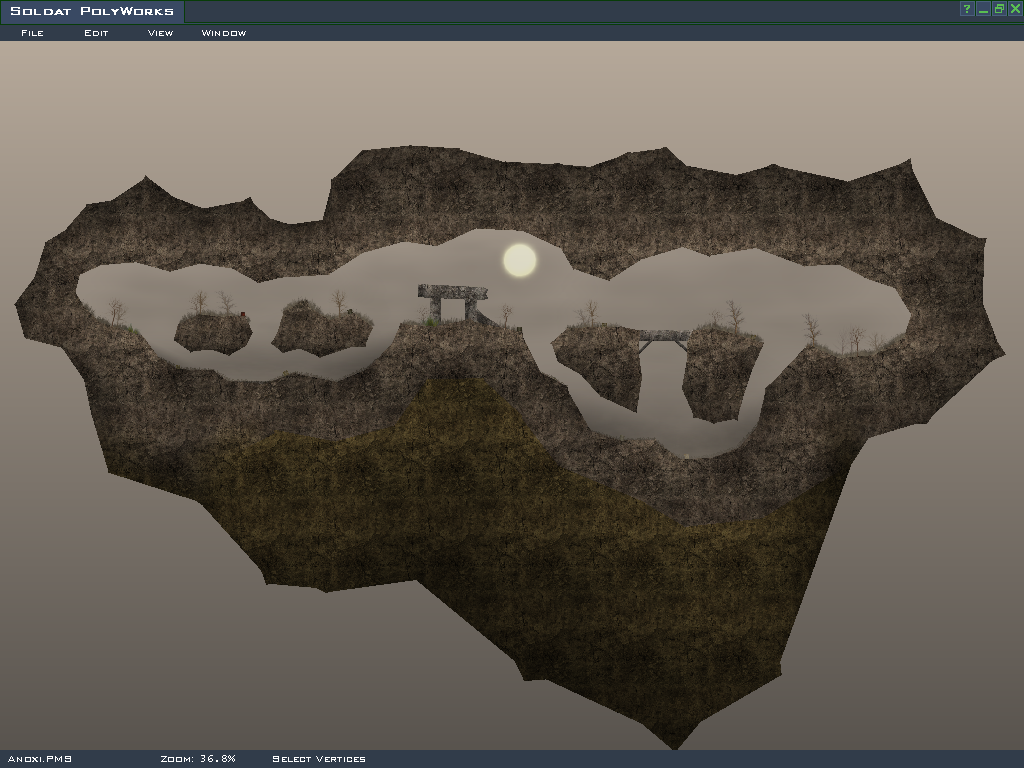Open the Window menu
Image resolution: width=1024 pixels, height=768 pixels.
(224, 33)
